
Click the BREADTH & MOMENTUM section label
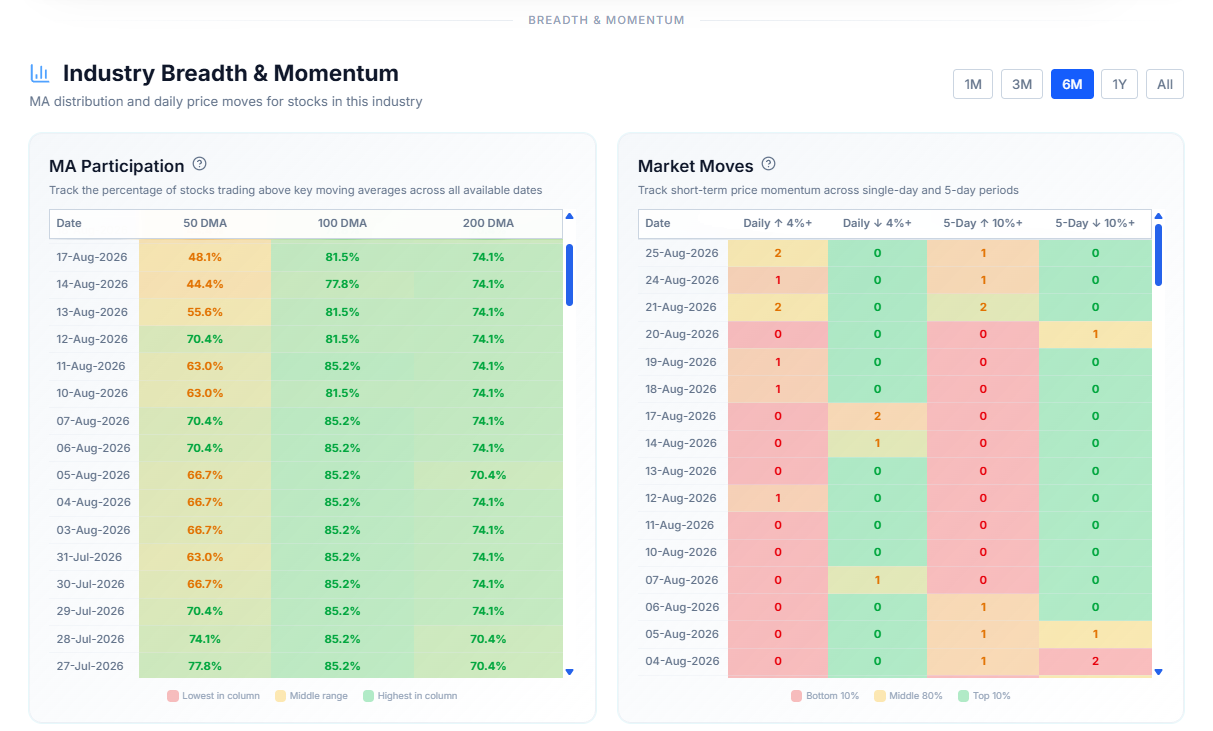pos(606,20)
